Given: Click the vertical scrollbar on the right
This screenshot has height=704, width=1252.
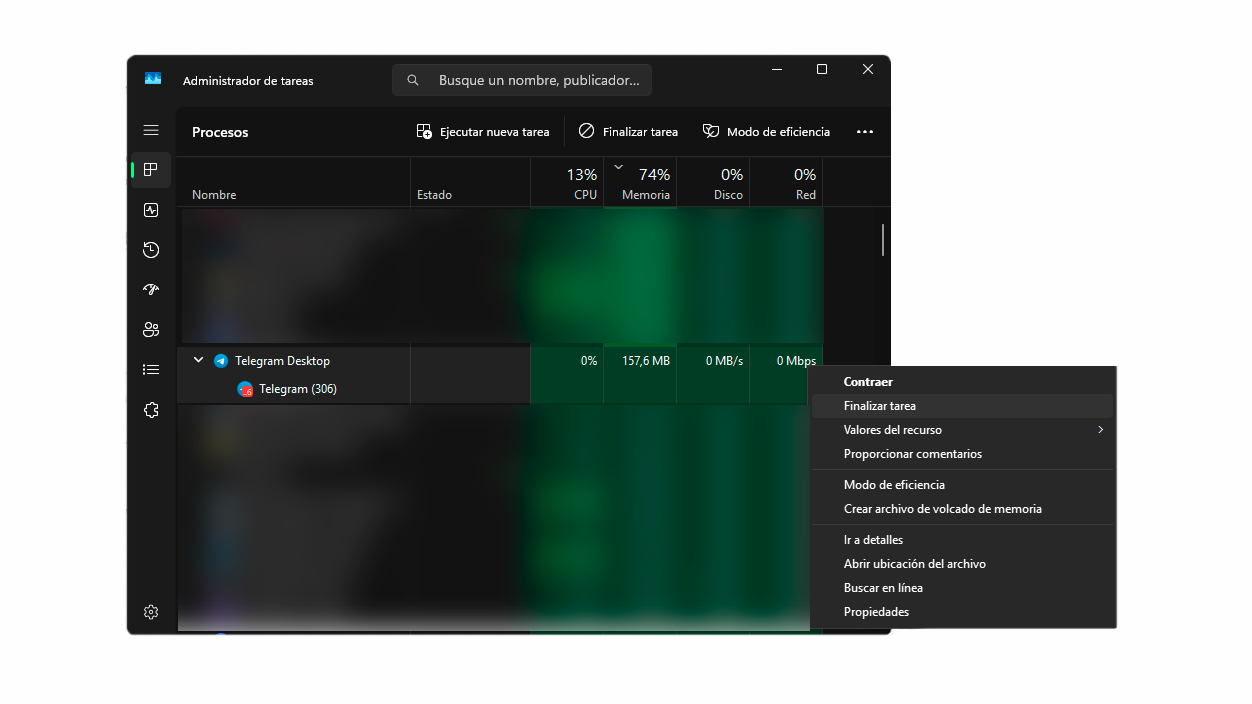Looking at the screenshot, I should (882, 239).
